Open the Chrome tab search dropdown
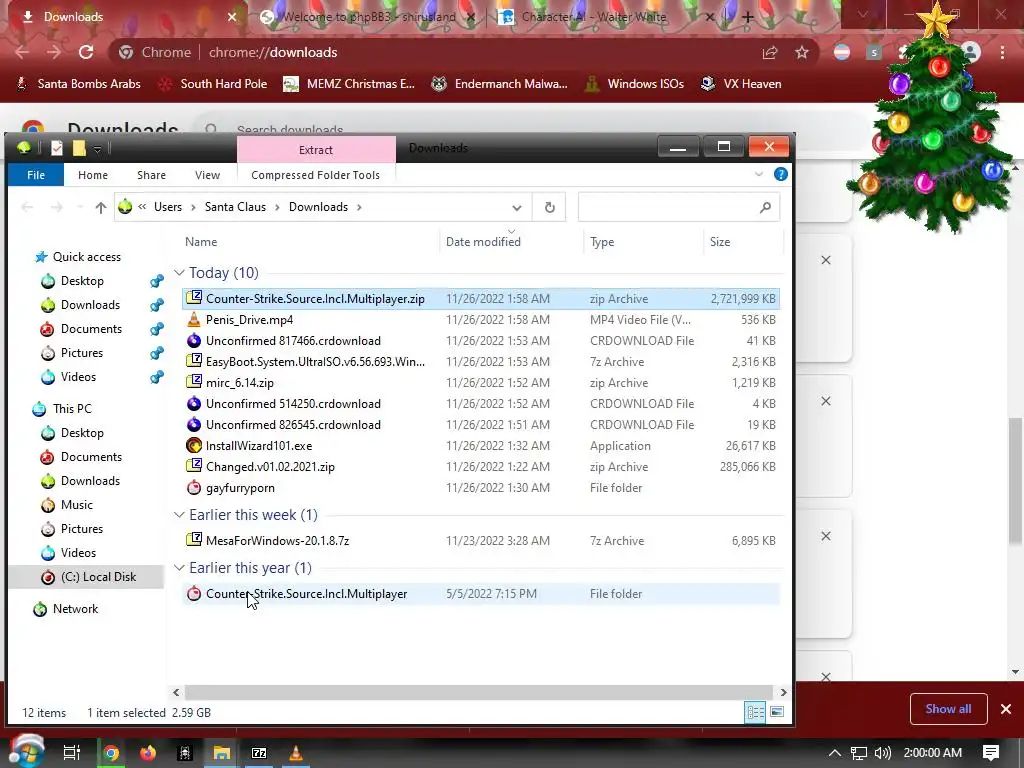 863,15
